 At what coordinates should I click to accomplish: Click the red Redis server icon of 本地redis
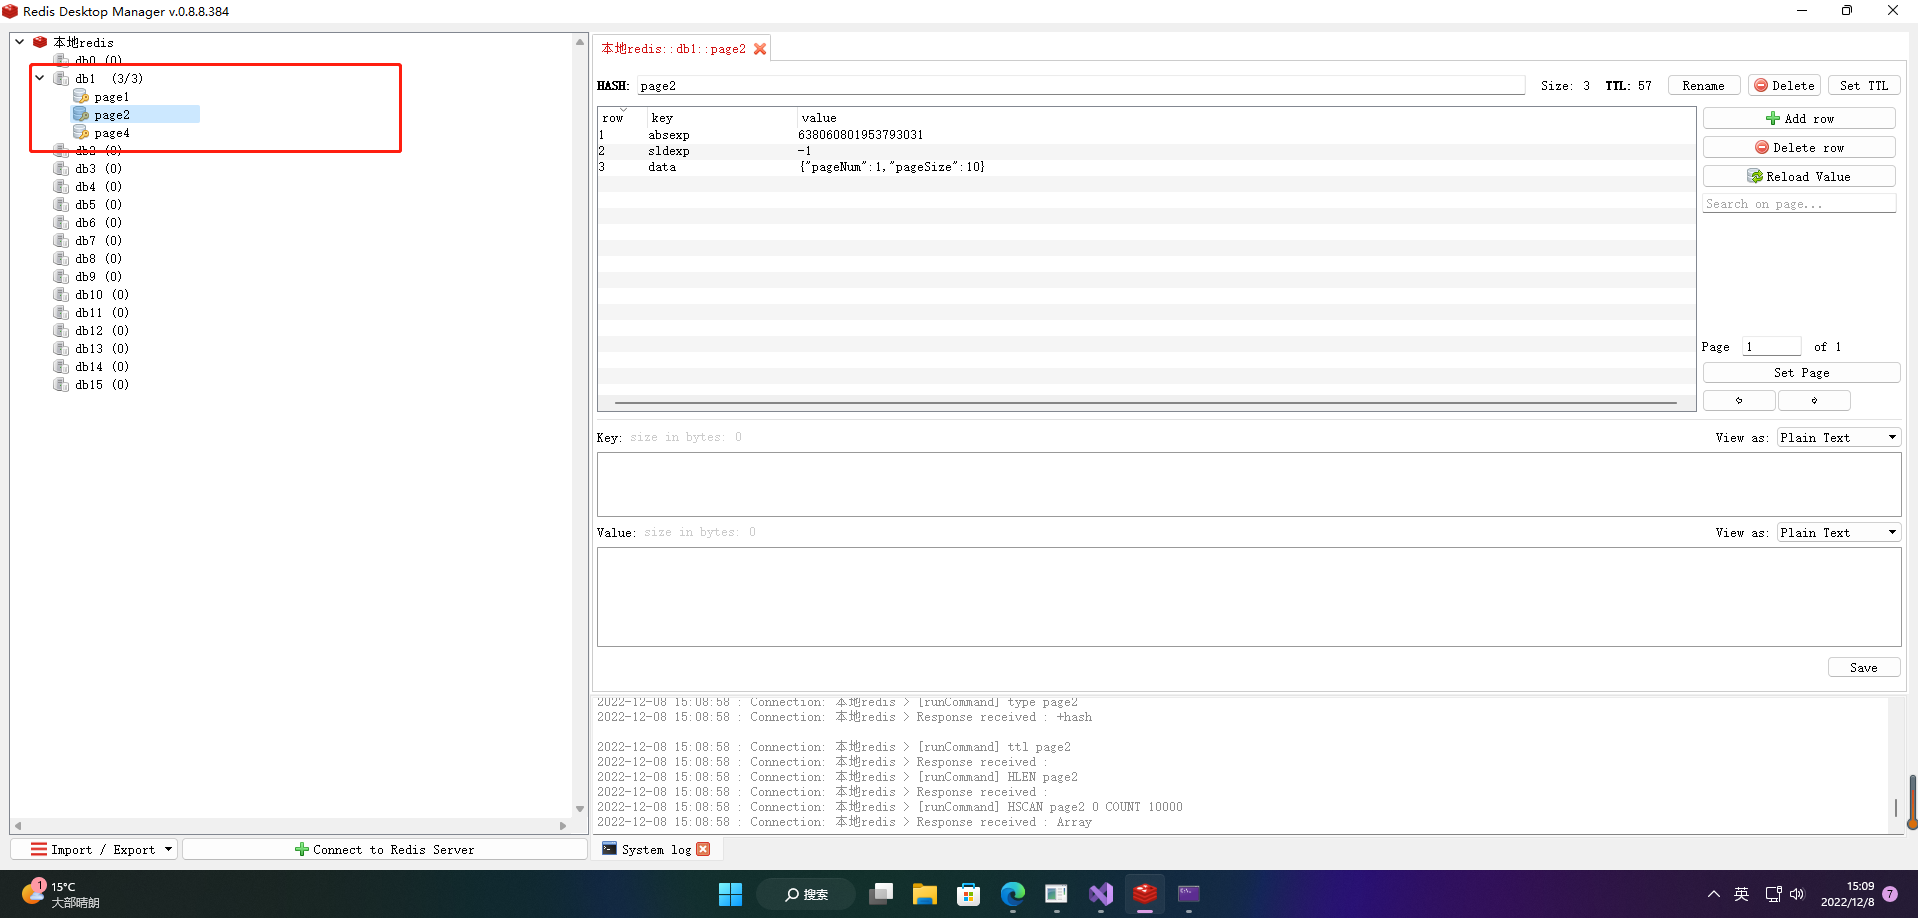click(x=40, y=42)
